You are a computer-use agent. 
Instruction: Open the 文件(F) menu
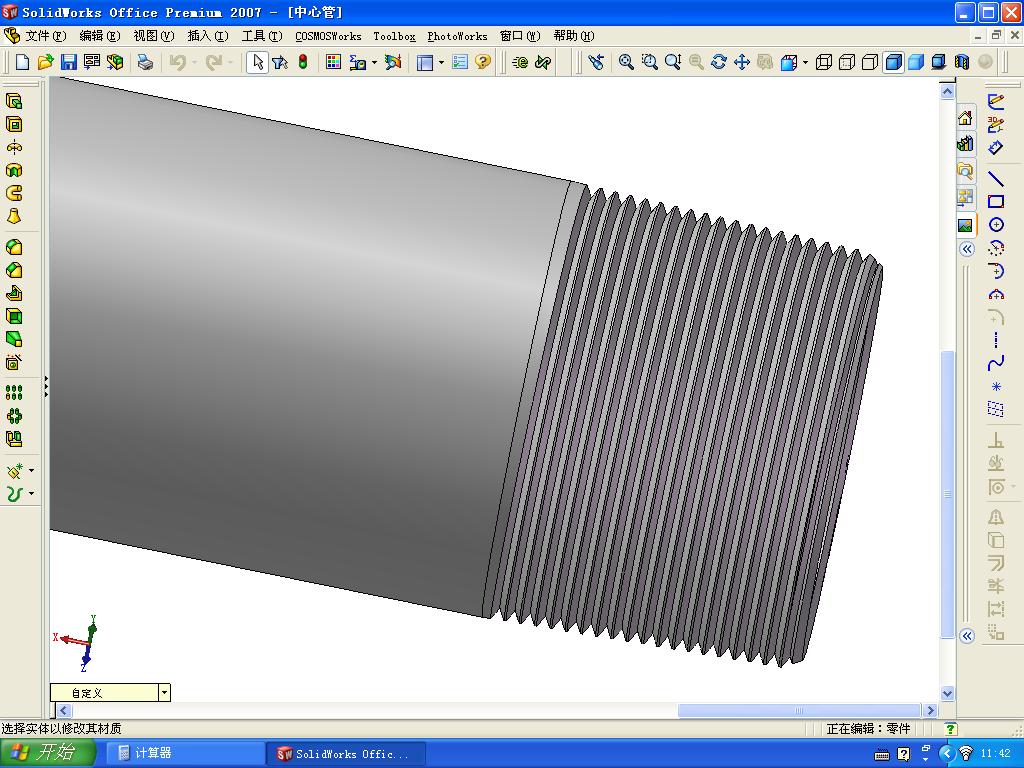[x=46, y=36]
